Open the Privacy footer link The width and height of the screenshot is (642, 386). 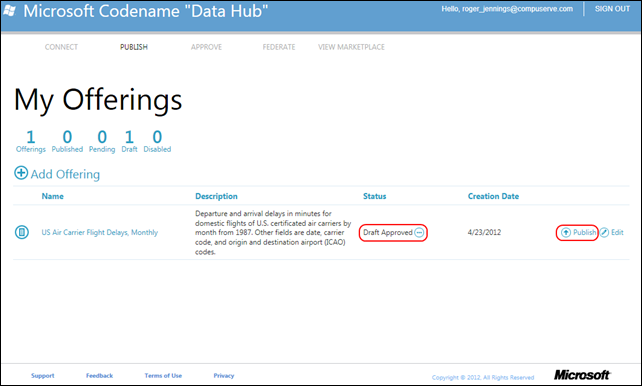click(x=224, y=376)
